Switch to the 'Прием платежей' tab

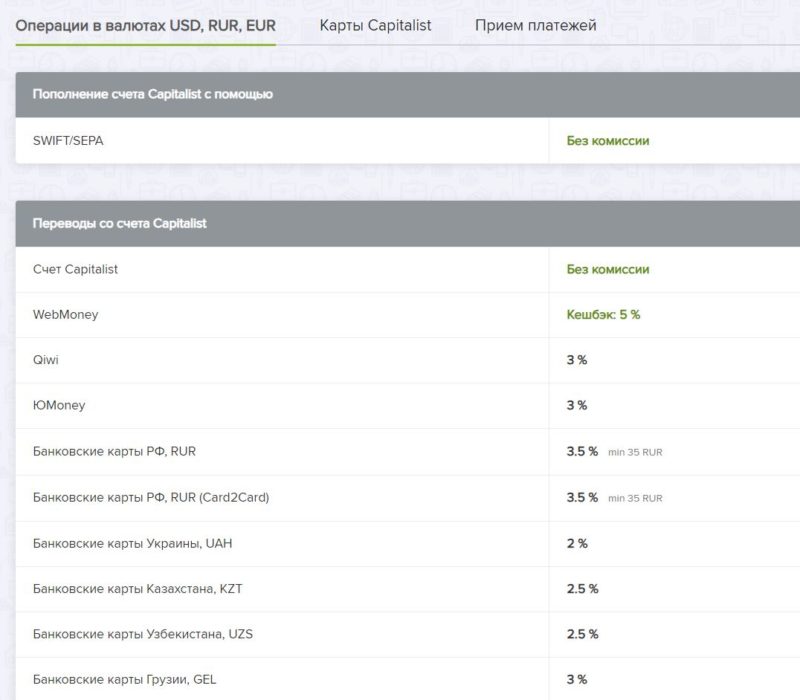pyautogui.click(x=535, y=26)
